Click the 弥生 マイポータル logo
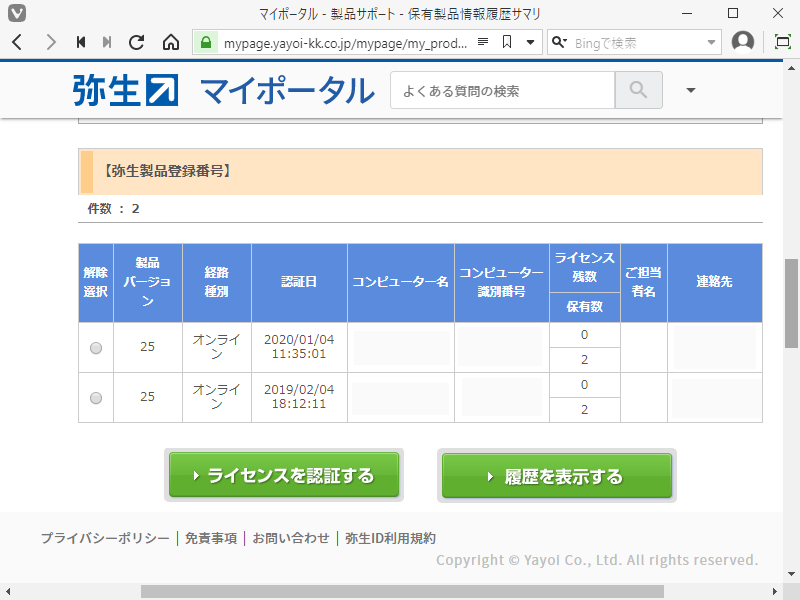The image size is (800, 600). click(223, 91)
